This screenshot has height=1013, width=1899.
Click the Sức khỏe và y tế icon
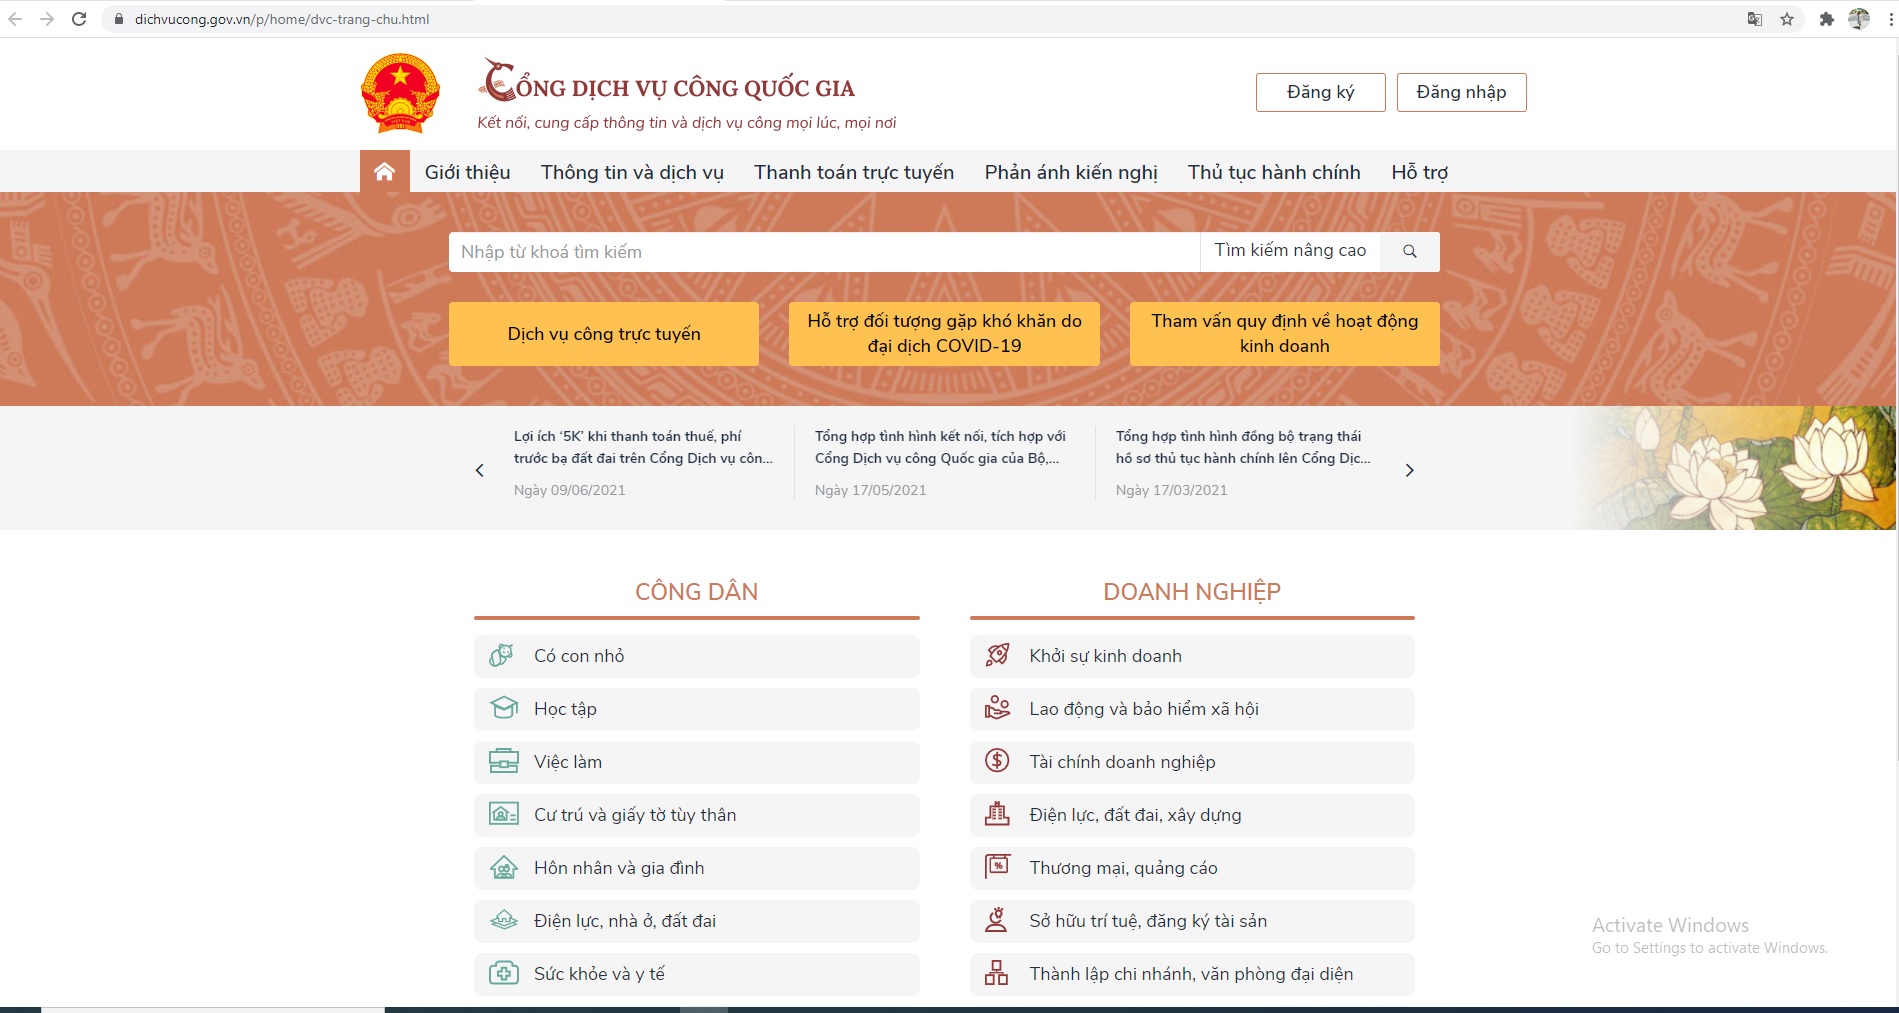pyautogui.click(x=504, y=973)
